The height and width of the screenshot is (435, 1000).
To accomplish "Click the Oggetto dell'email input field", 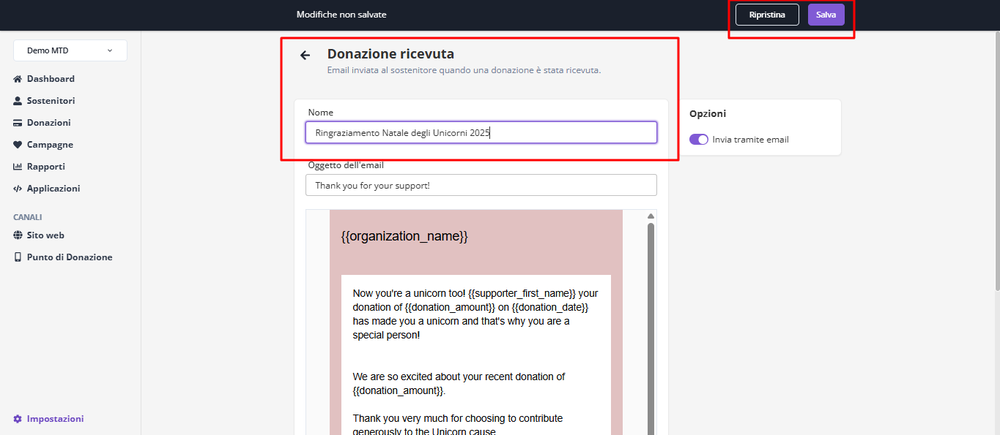I will [480, 186].
